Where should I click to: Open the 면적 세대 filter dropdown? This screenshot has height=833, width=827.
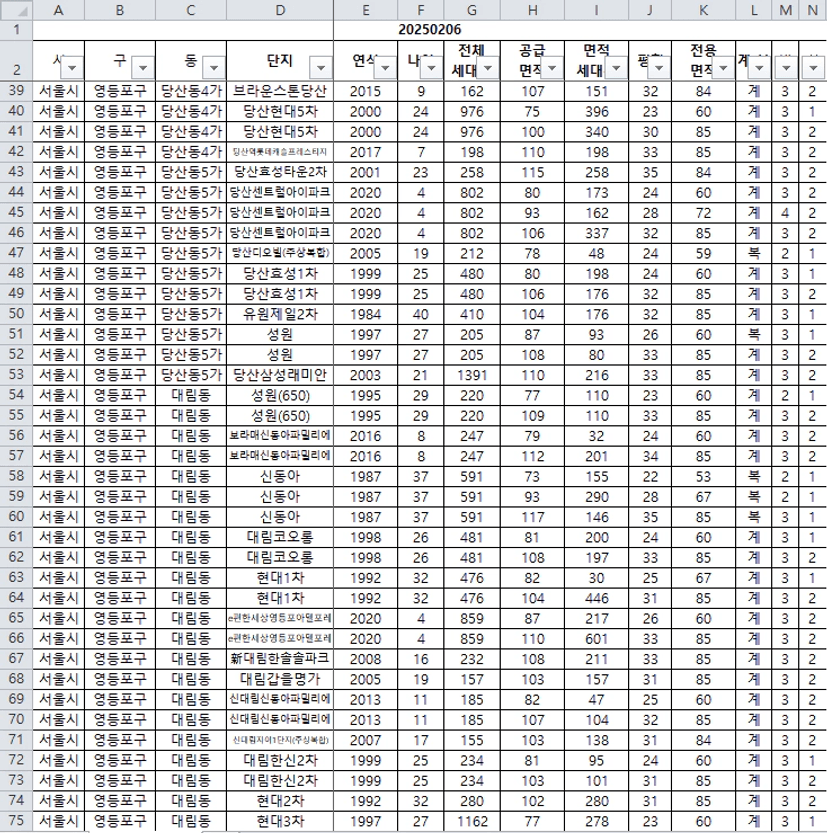[x=616, y=67]
